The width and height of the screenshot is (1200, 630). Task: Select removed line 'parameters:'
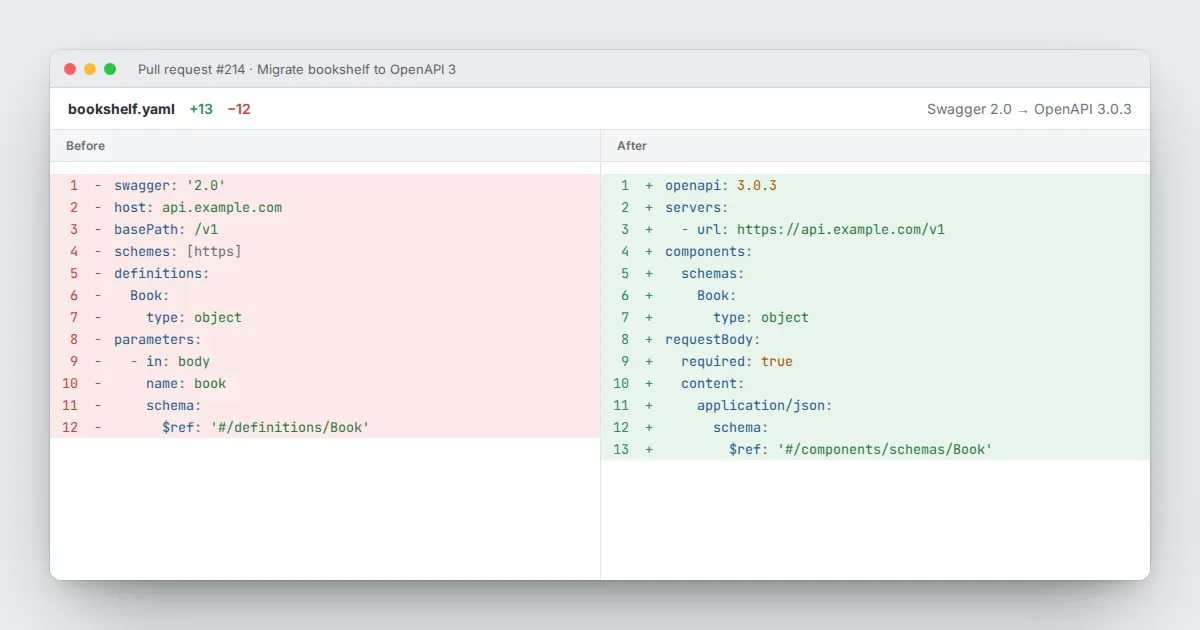pos(325,340)
